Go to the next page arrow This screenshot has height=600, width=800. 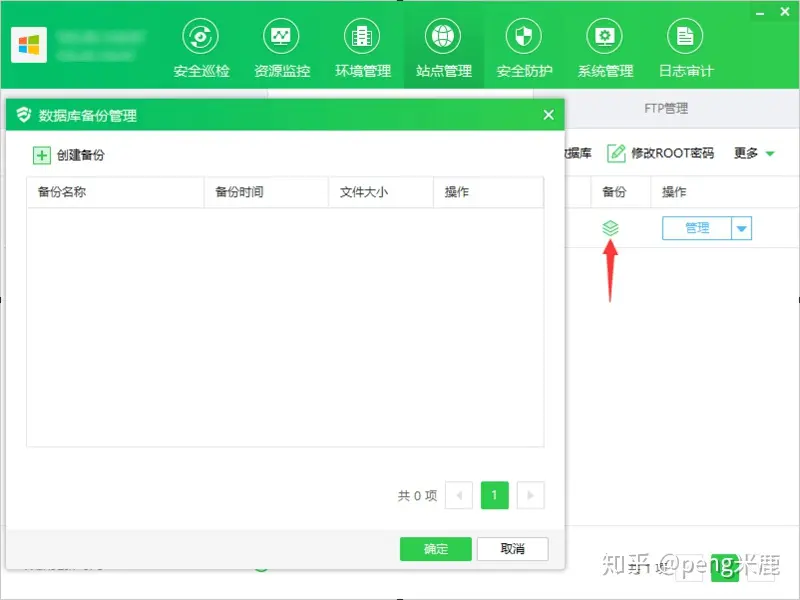tap(531, 495)
